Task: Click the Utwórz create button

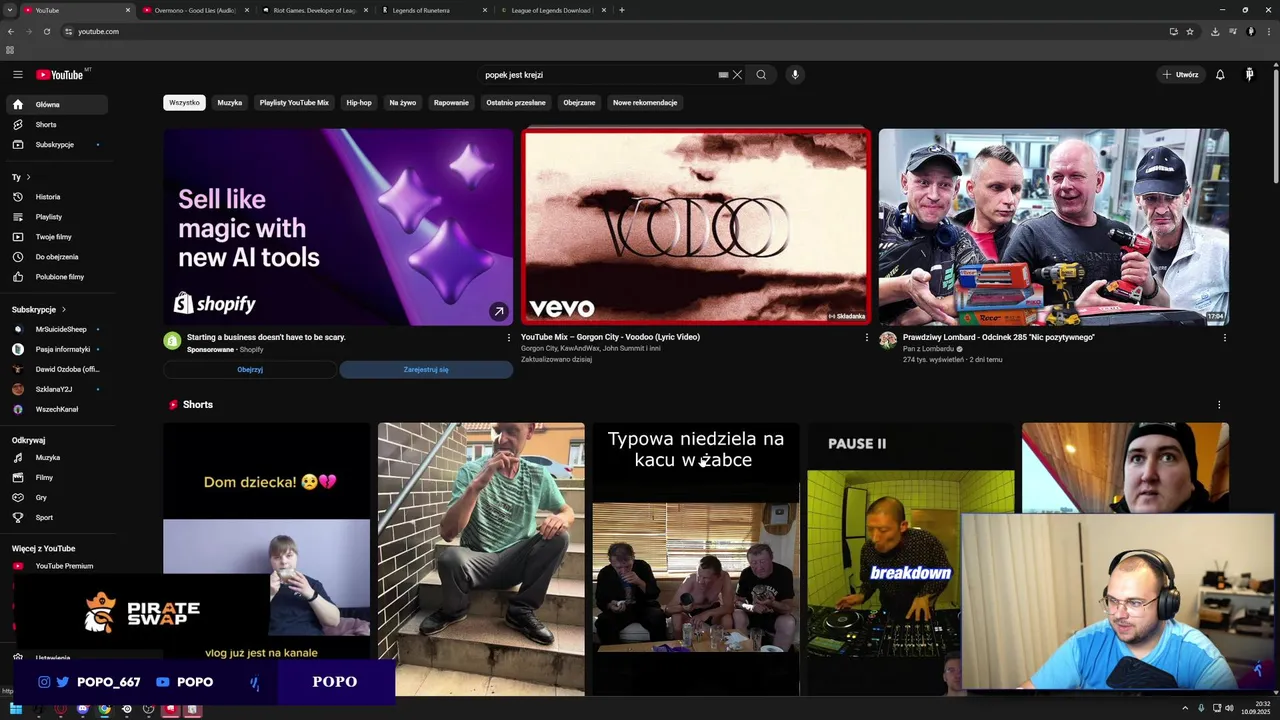Action: click(1180, 75)
